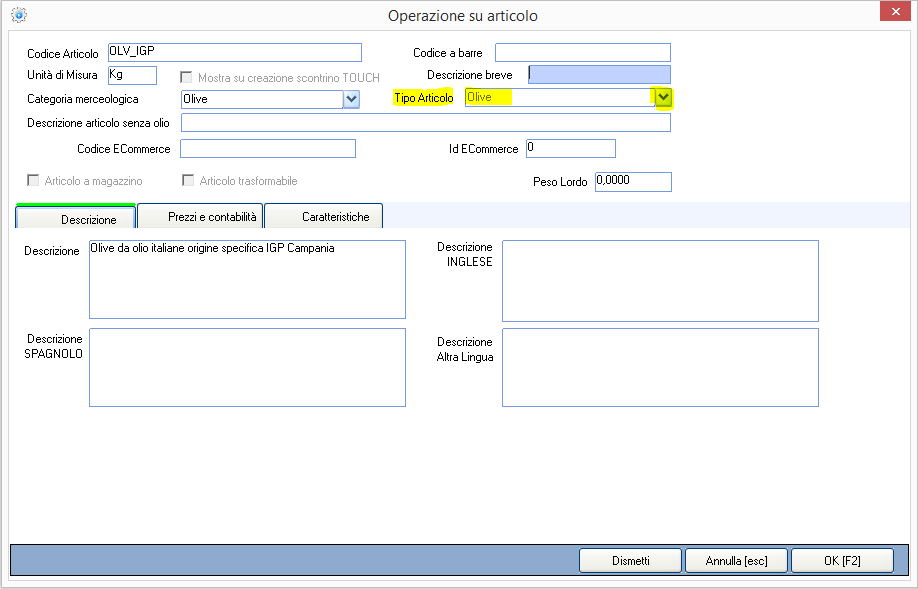Click the Codice ECommerce field
The image size is (918, 589).
click(x=268, y=148)
